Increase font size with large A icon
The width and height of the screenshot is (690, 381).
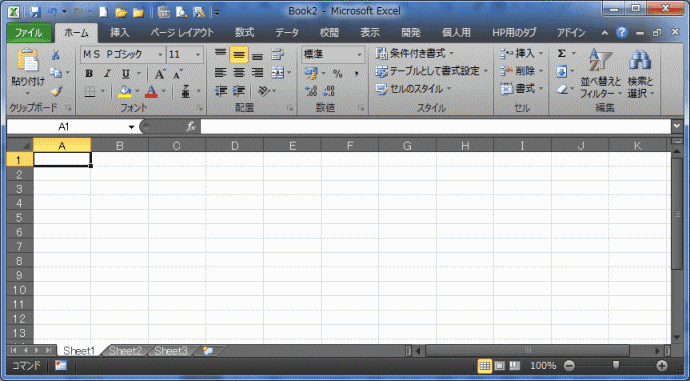tap(160, 73)
